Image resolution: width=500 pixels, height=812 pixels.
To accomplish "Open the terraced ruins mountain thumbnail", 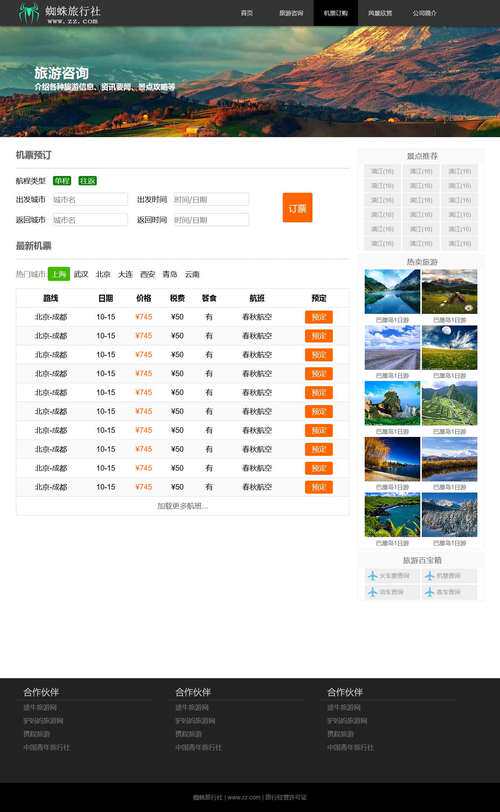I will 449,403.
